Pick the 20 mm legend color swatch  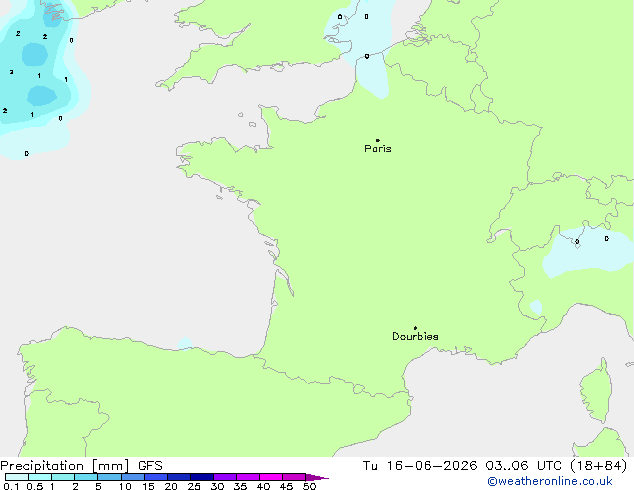(178, 477)
